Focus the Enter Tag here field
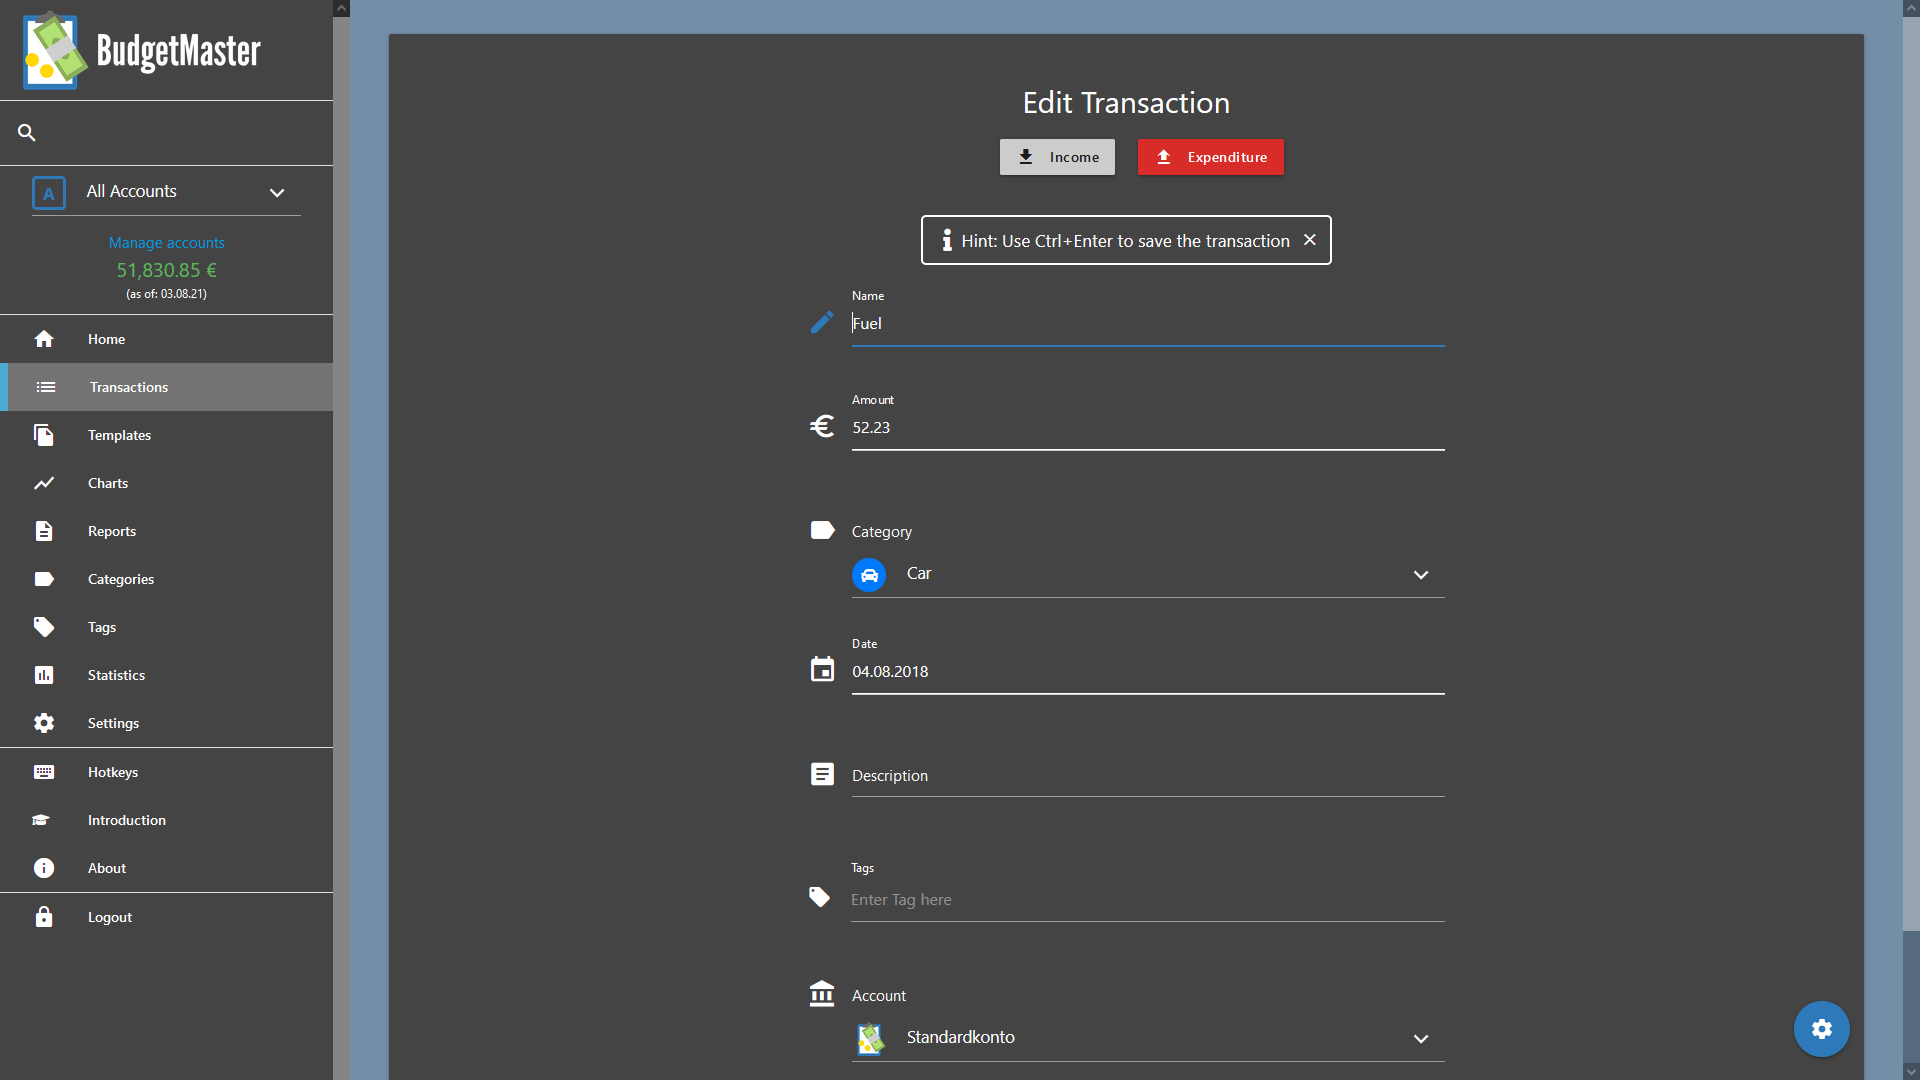1920x1080 pixels. (1148, 900)
